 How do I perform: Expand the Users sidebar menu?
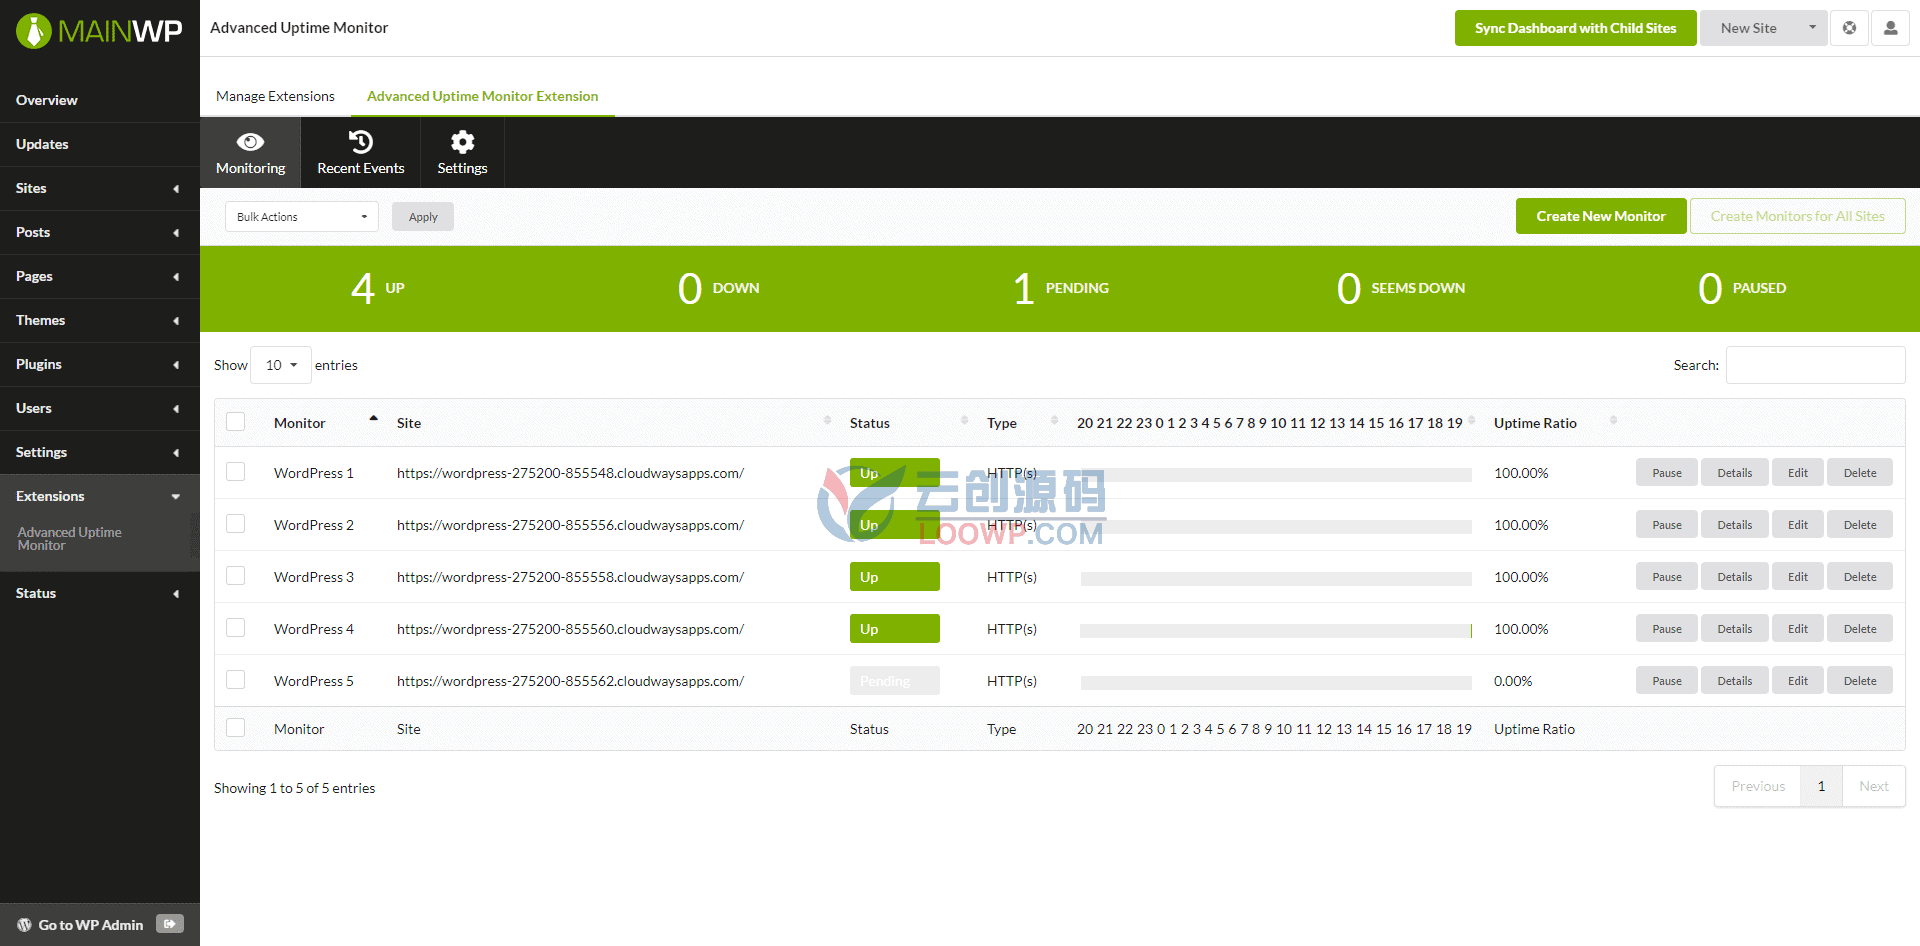[99, 408]
